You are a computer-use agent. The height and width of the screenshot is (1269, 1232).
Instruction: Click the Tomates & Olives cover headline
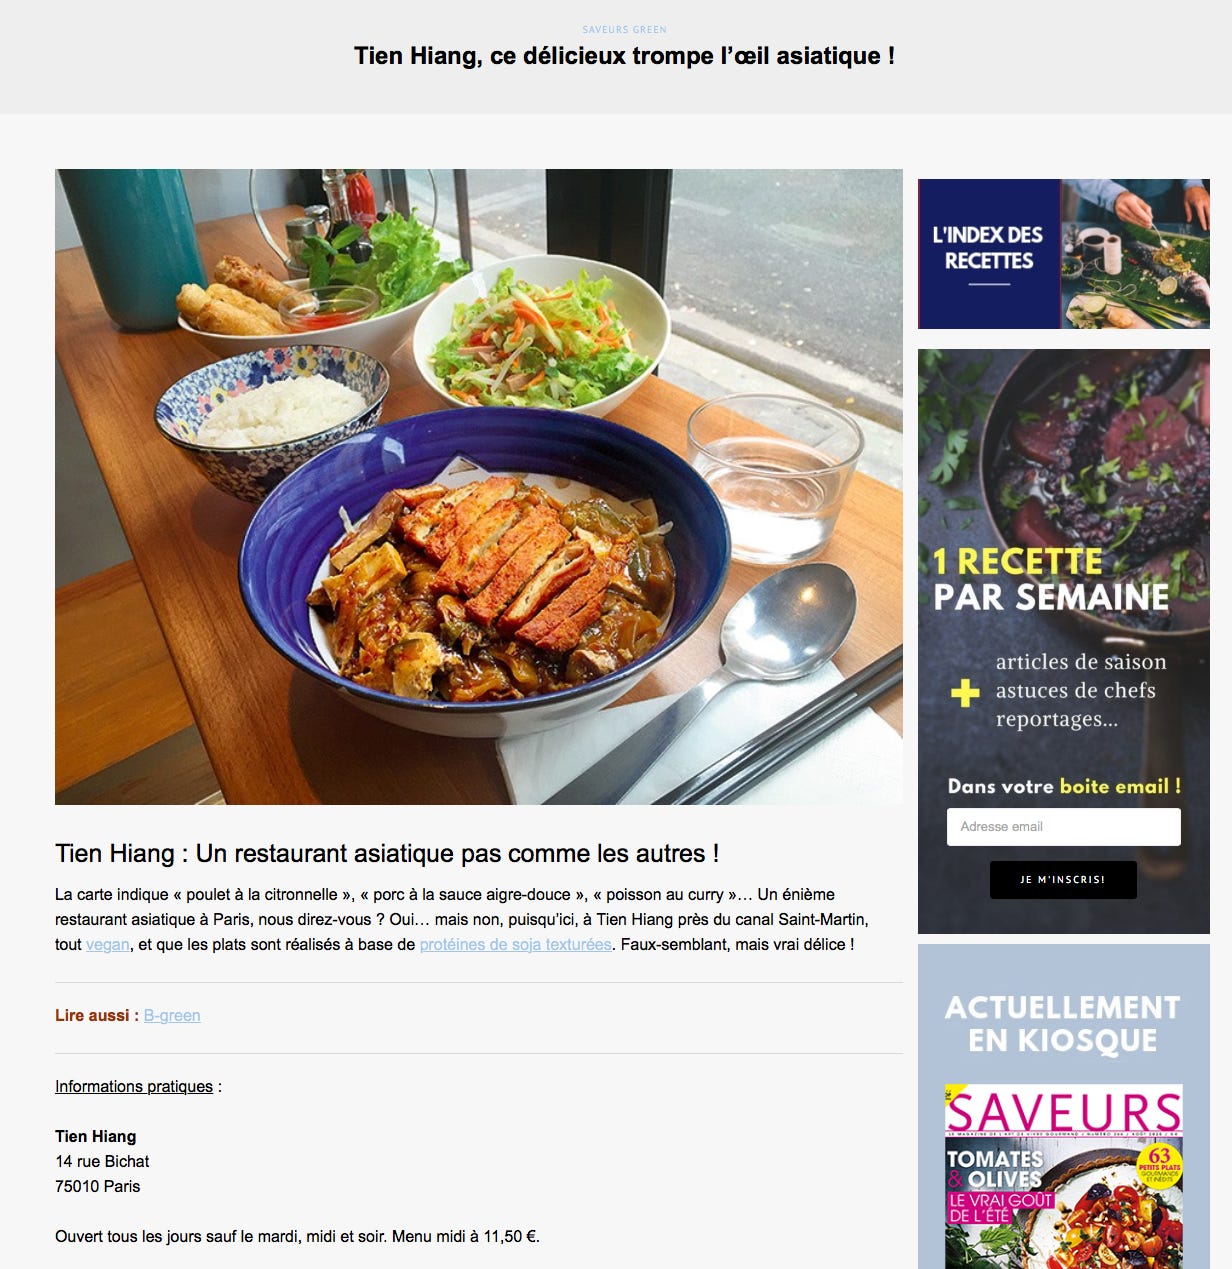pos(995,1169)
